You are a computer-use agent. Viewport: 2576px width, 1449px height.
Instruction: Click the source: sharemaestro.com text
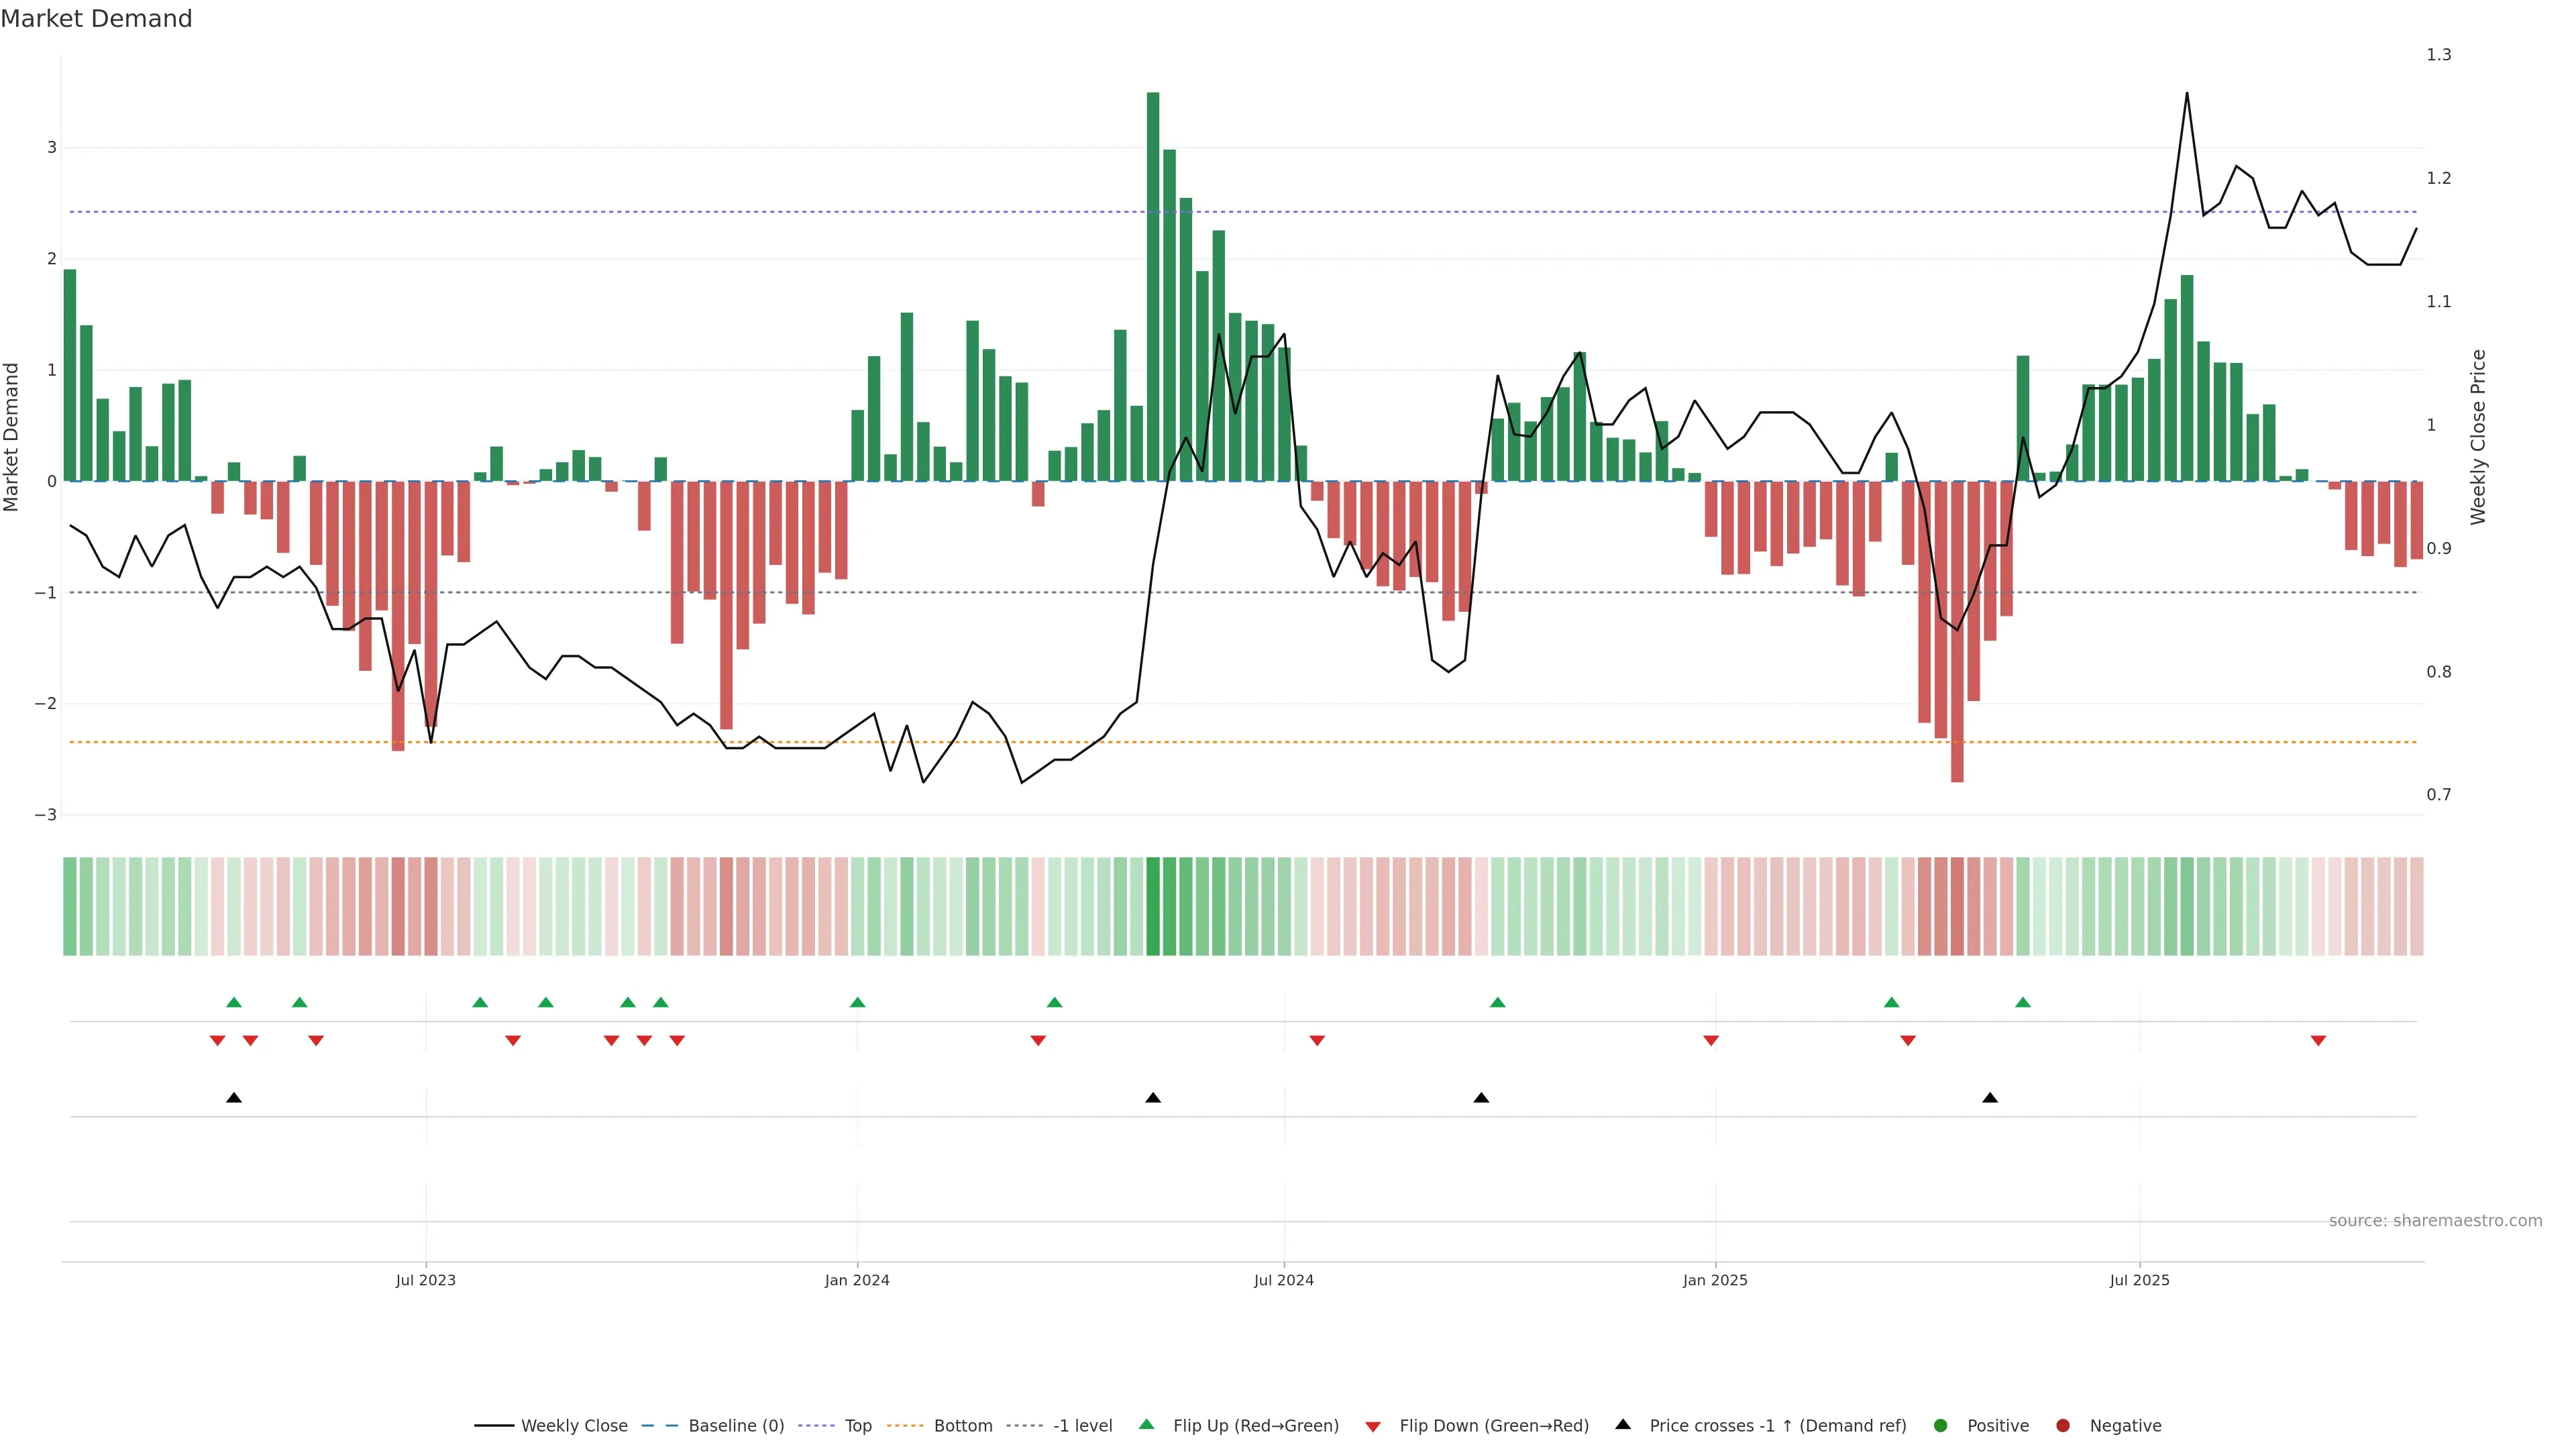[x=2435, y=1221]
